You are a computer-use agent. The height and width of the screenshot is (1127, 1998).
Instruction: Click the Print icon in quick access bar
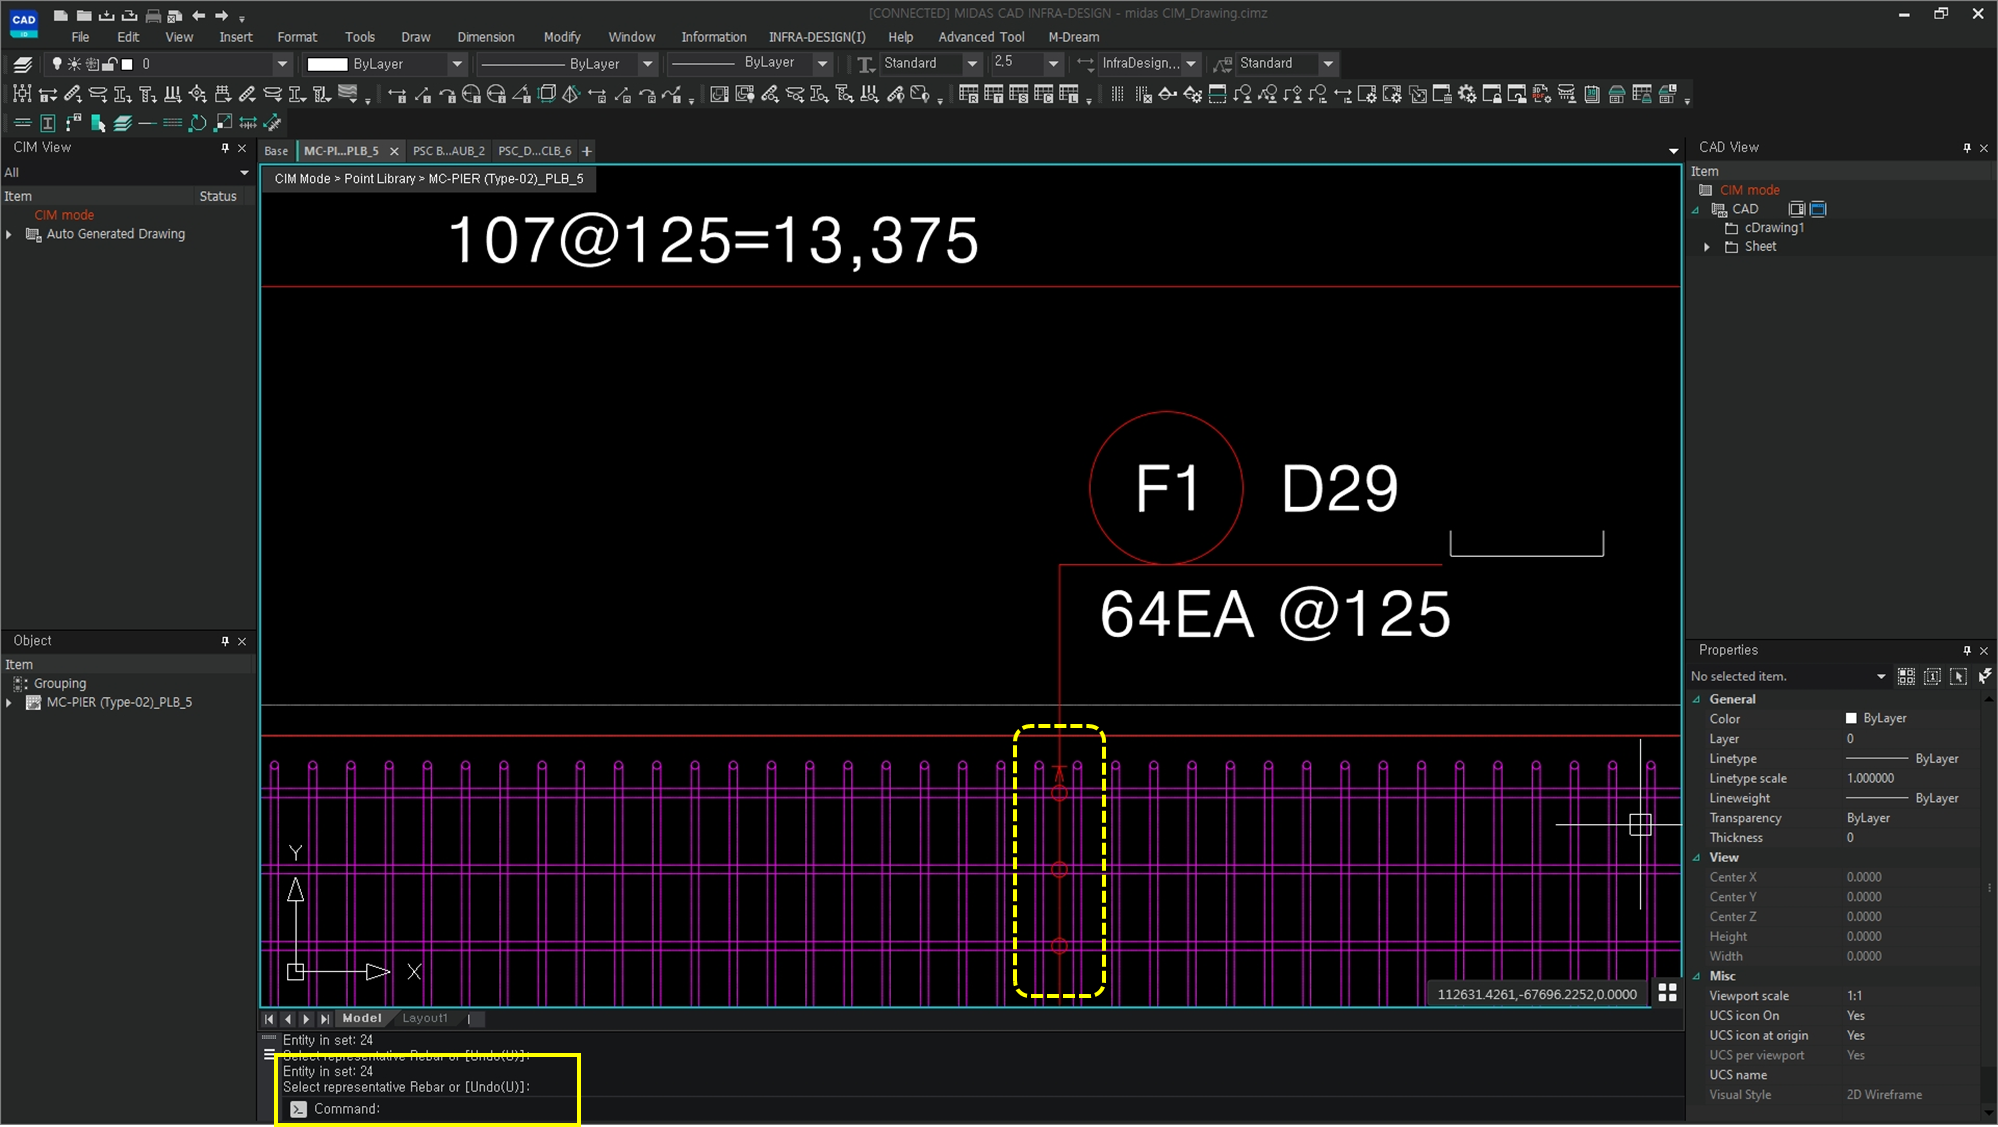[153, 15]
